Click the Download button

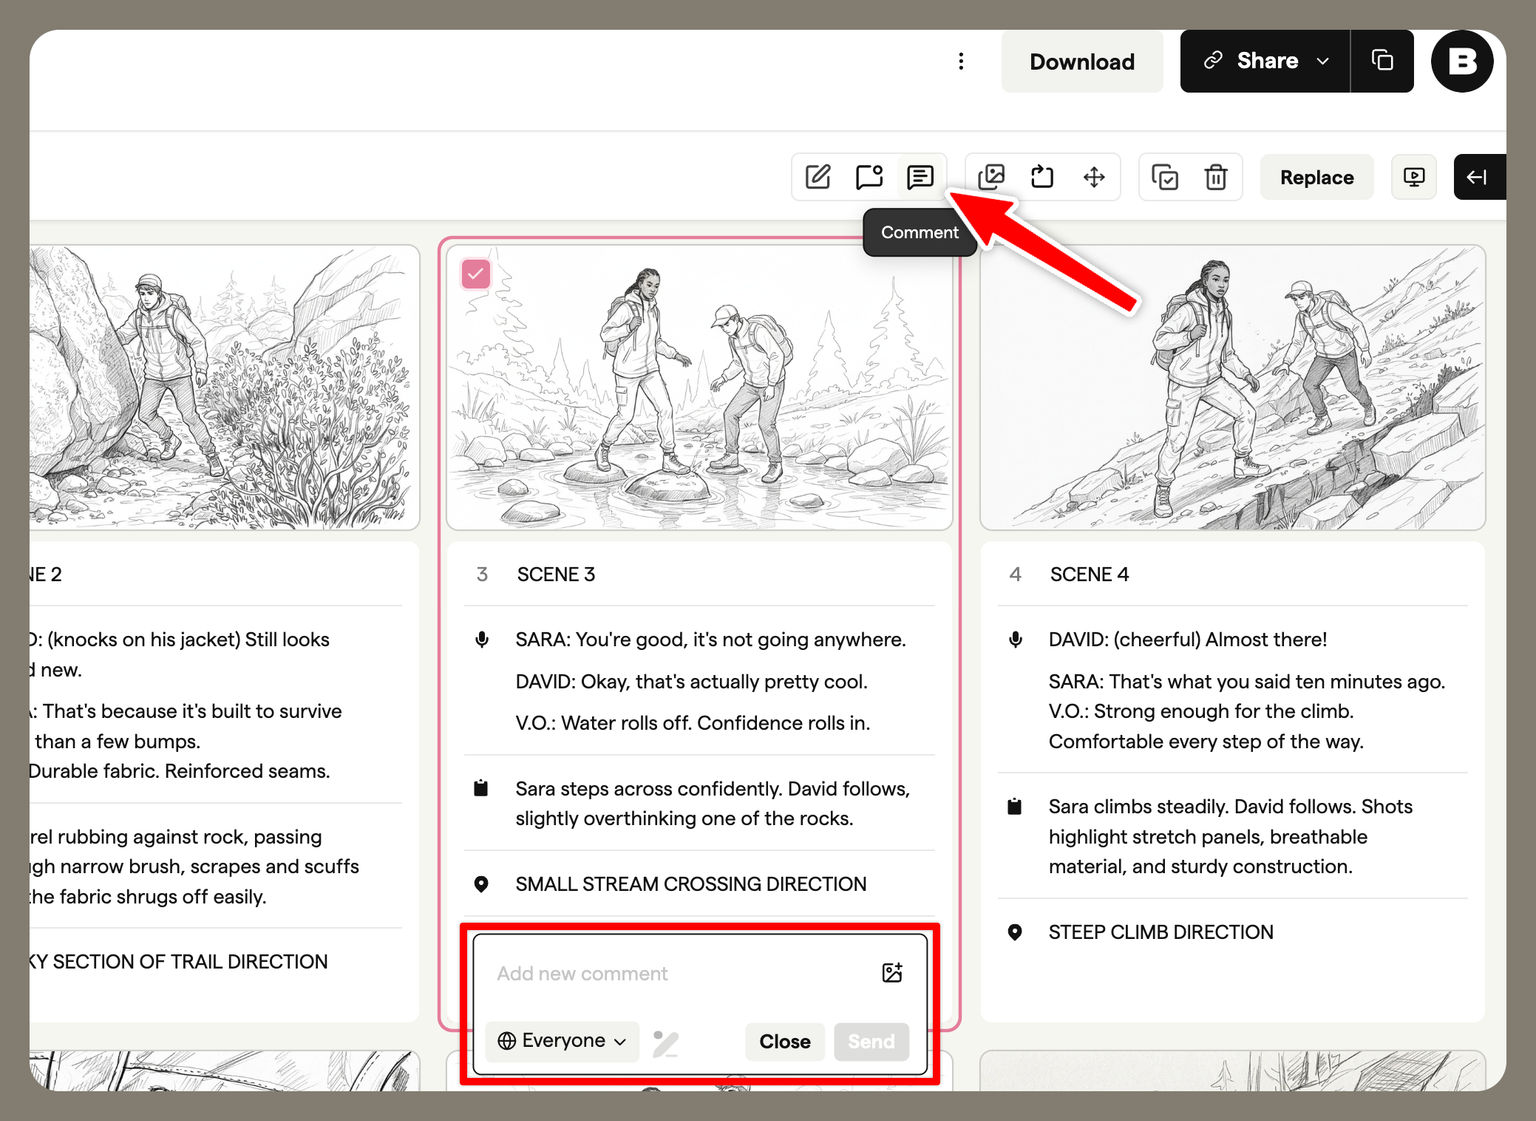[1082, 61]
